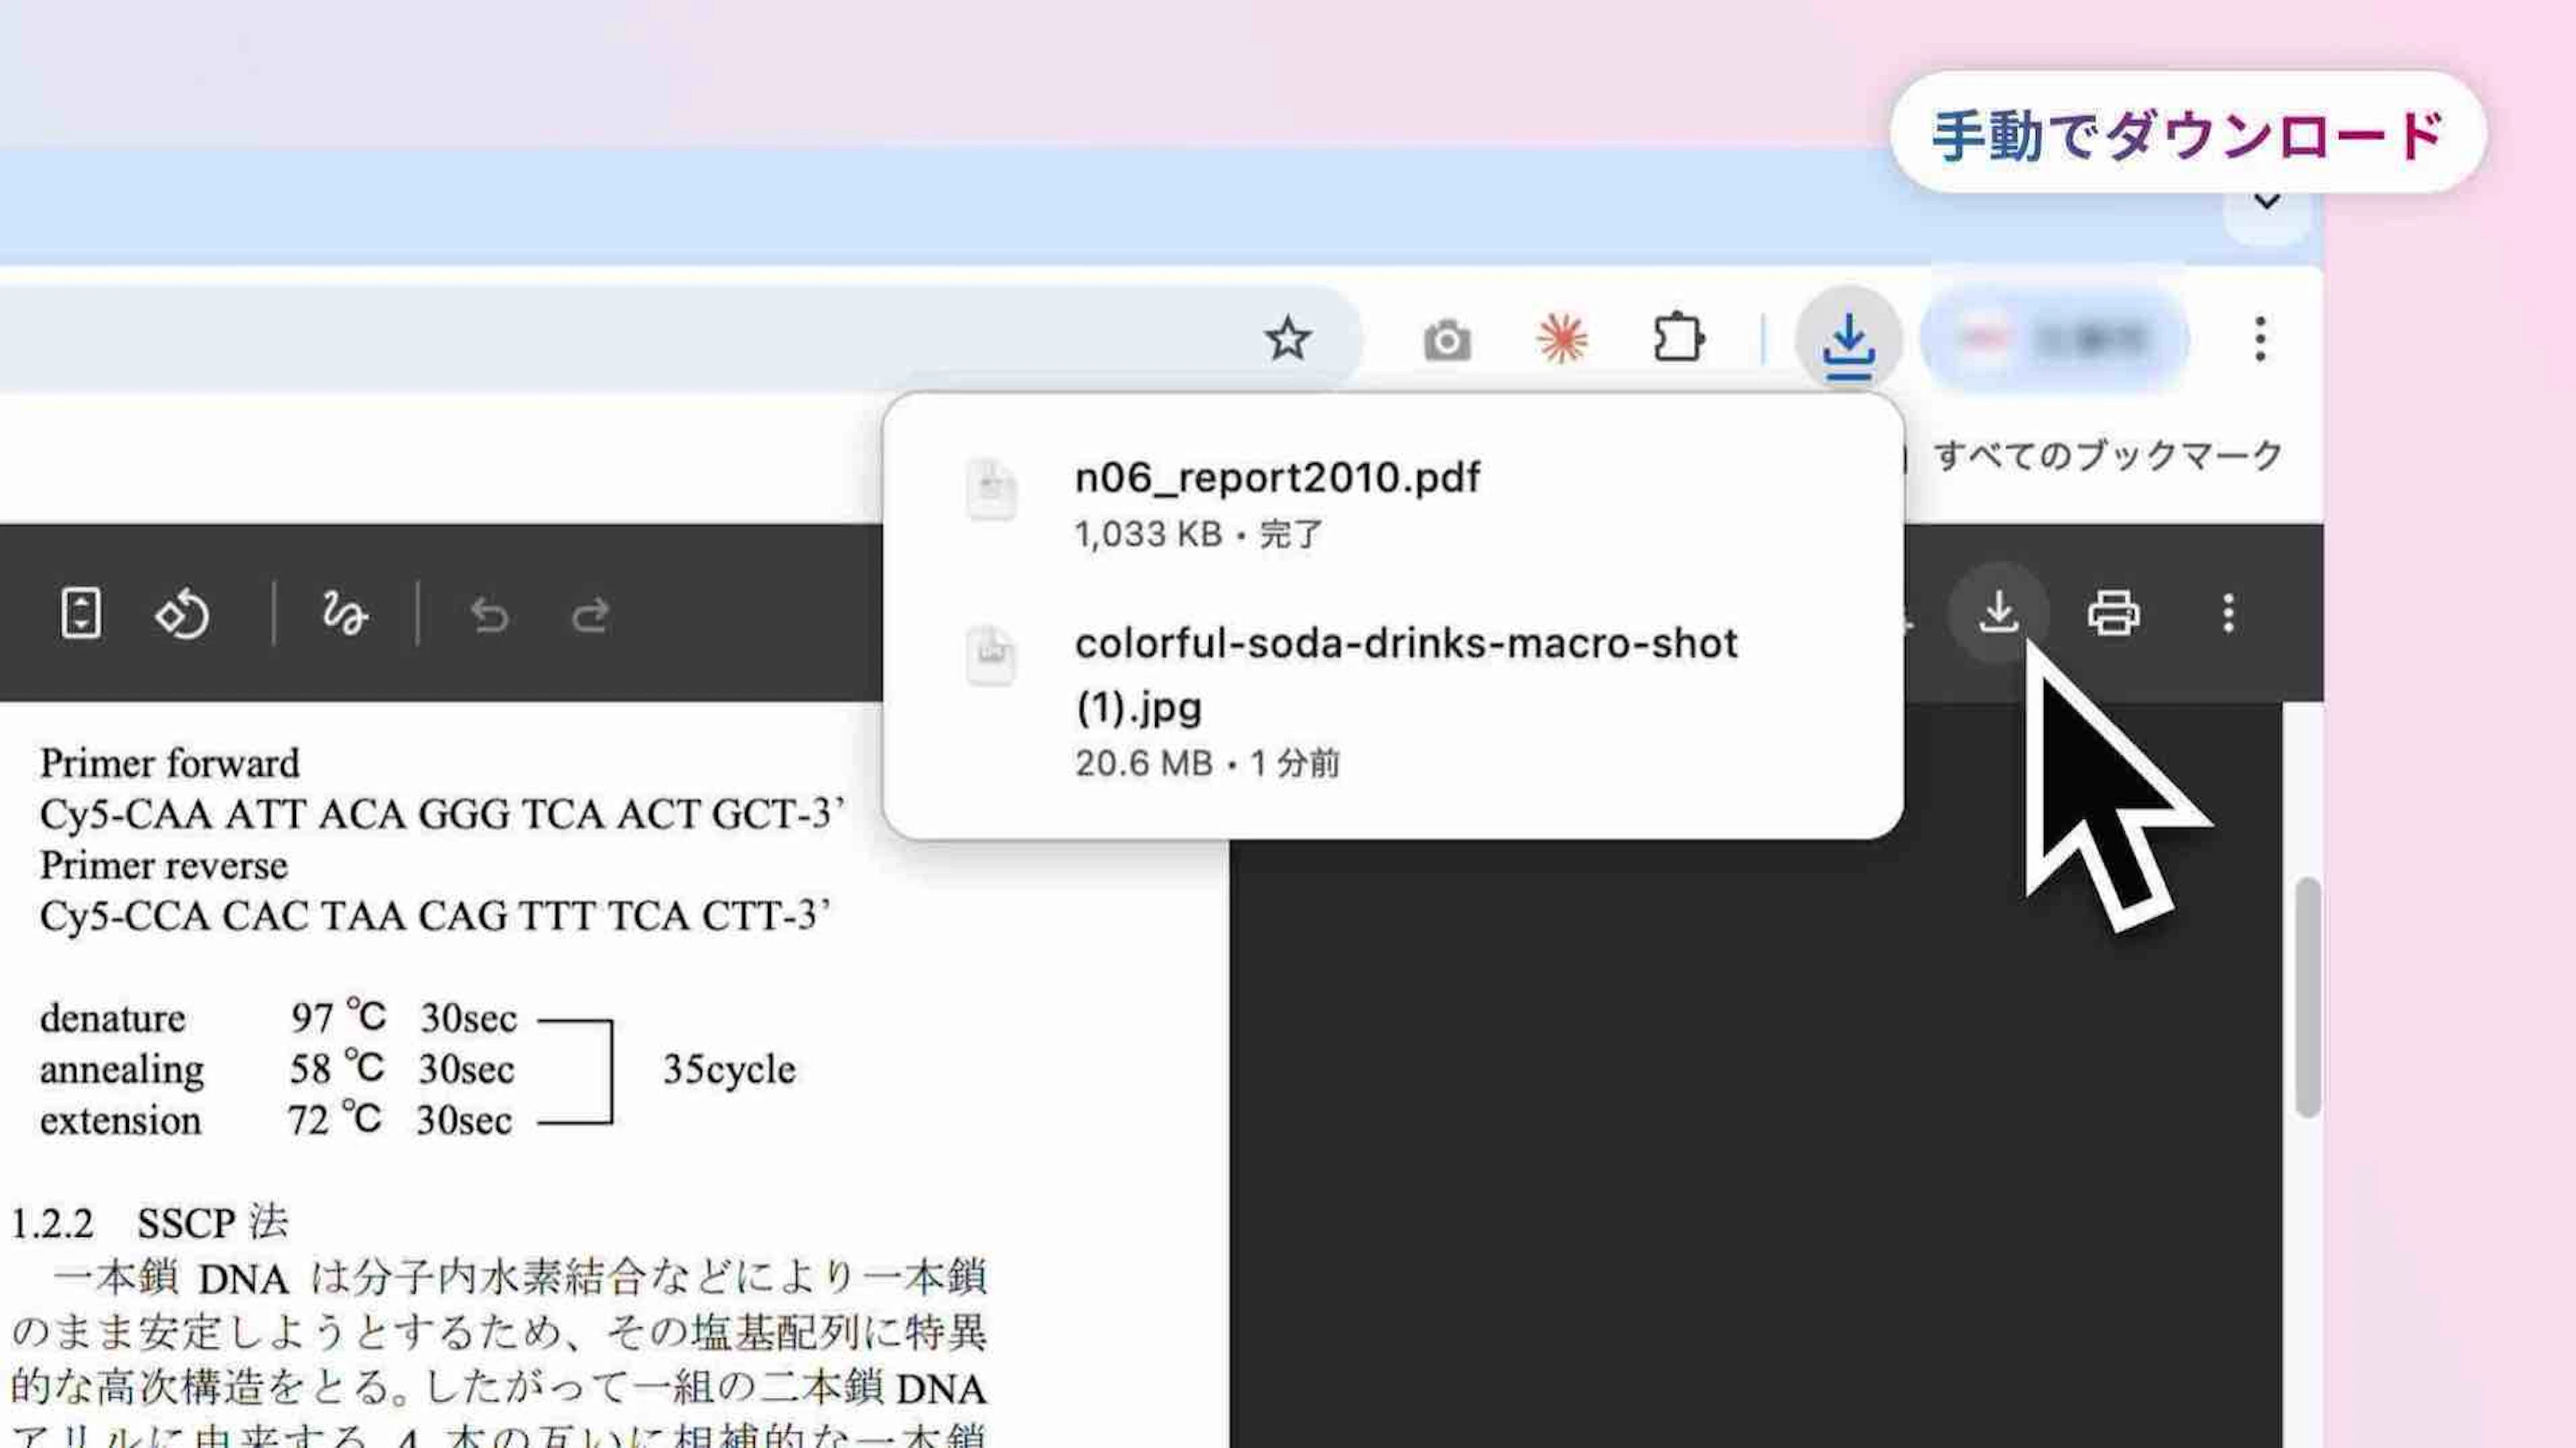Viewport: 2576px width, 1448px height.
Task: Click the PDF undo arrow
Action: click(x=490, y=614)
